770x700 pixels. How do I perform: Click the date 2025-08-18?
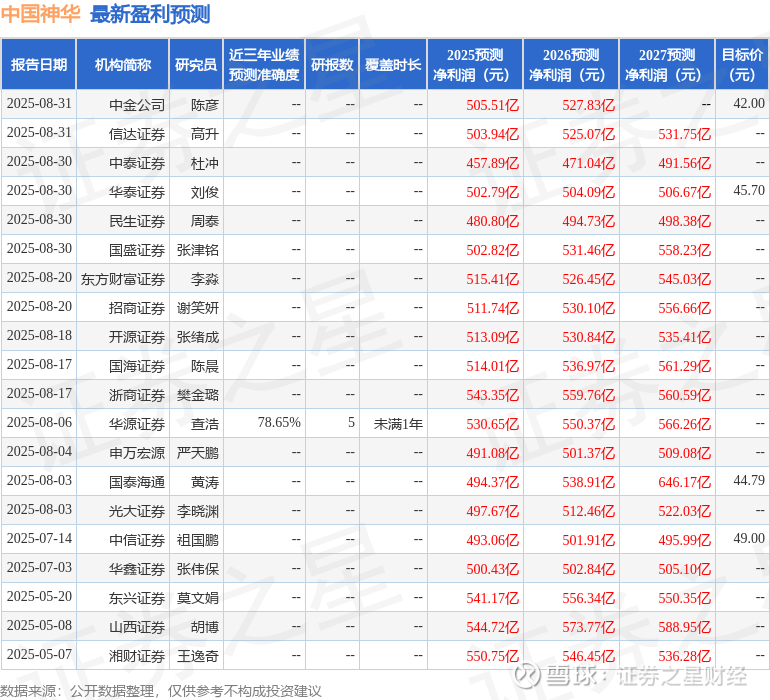click(39, 336)
